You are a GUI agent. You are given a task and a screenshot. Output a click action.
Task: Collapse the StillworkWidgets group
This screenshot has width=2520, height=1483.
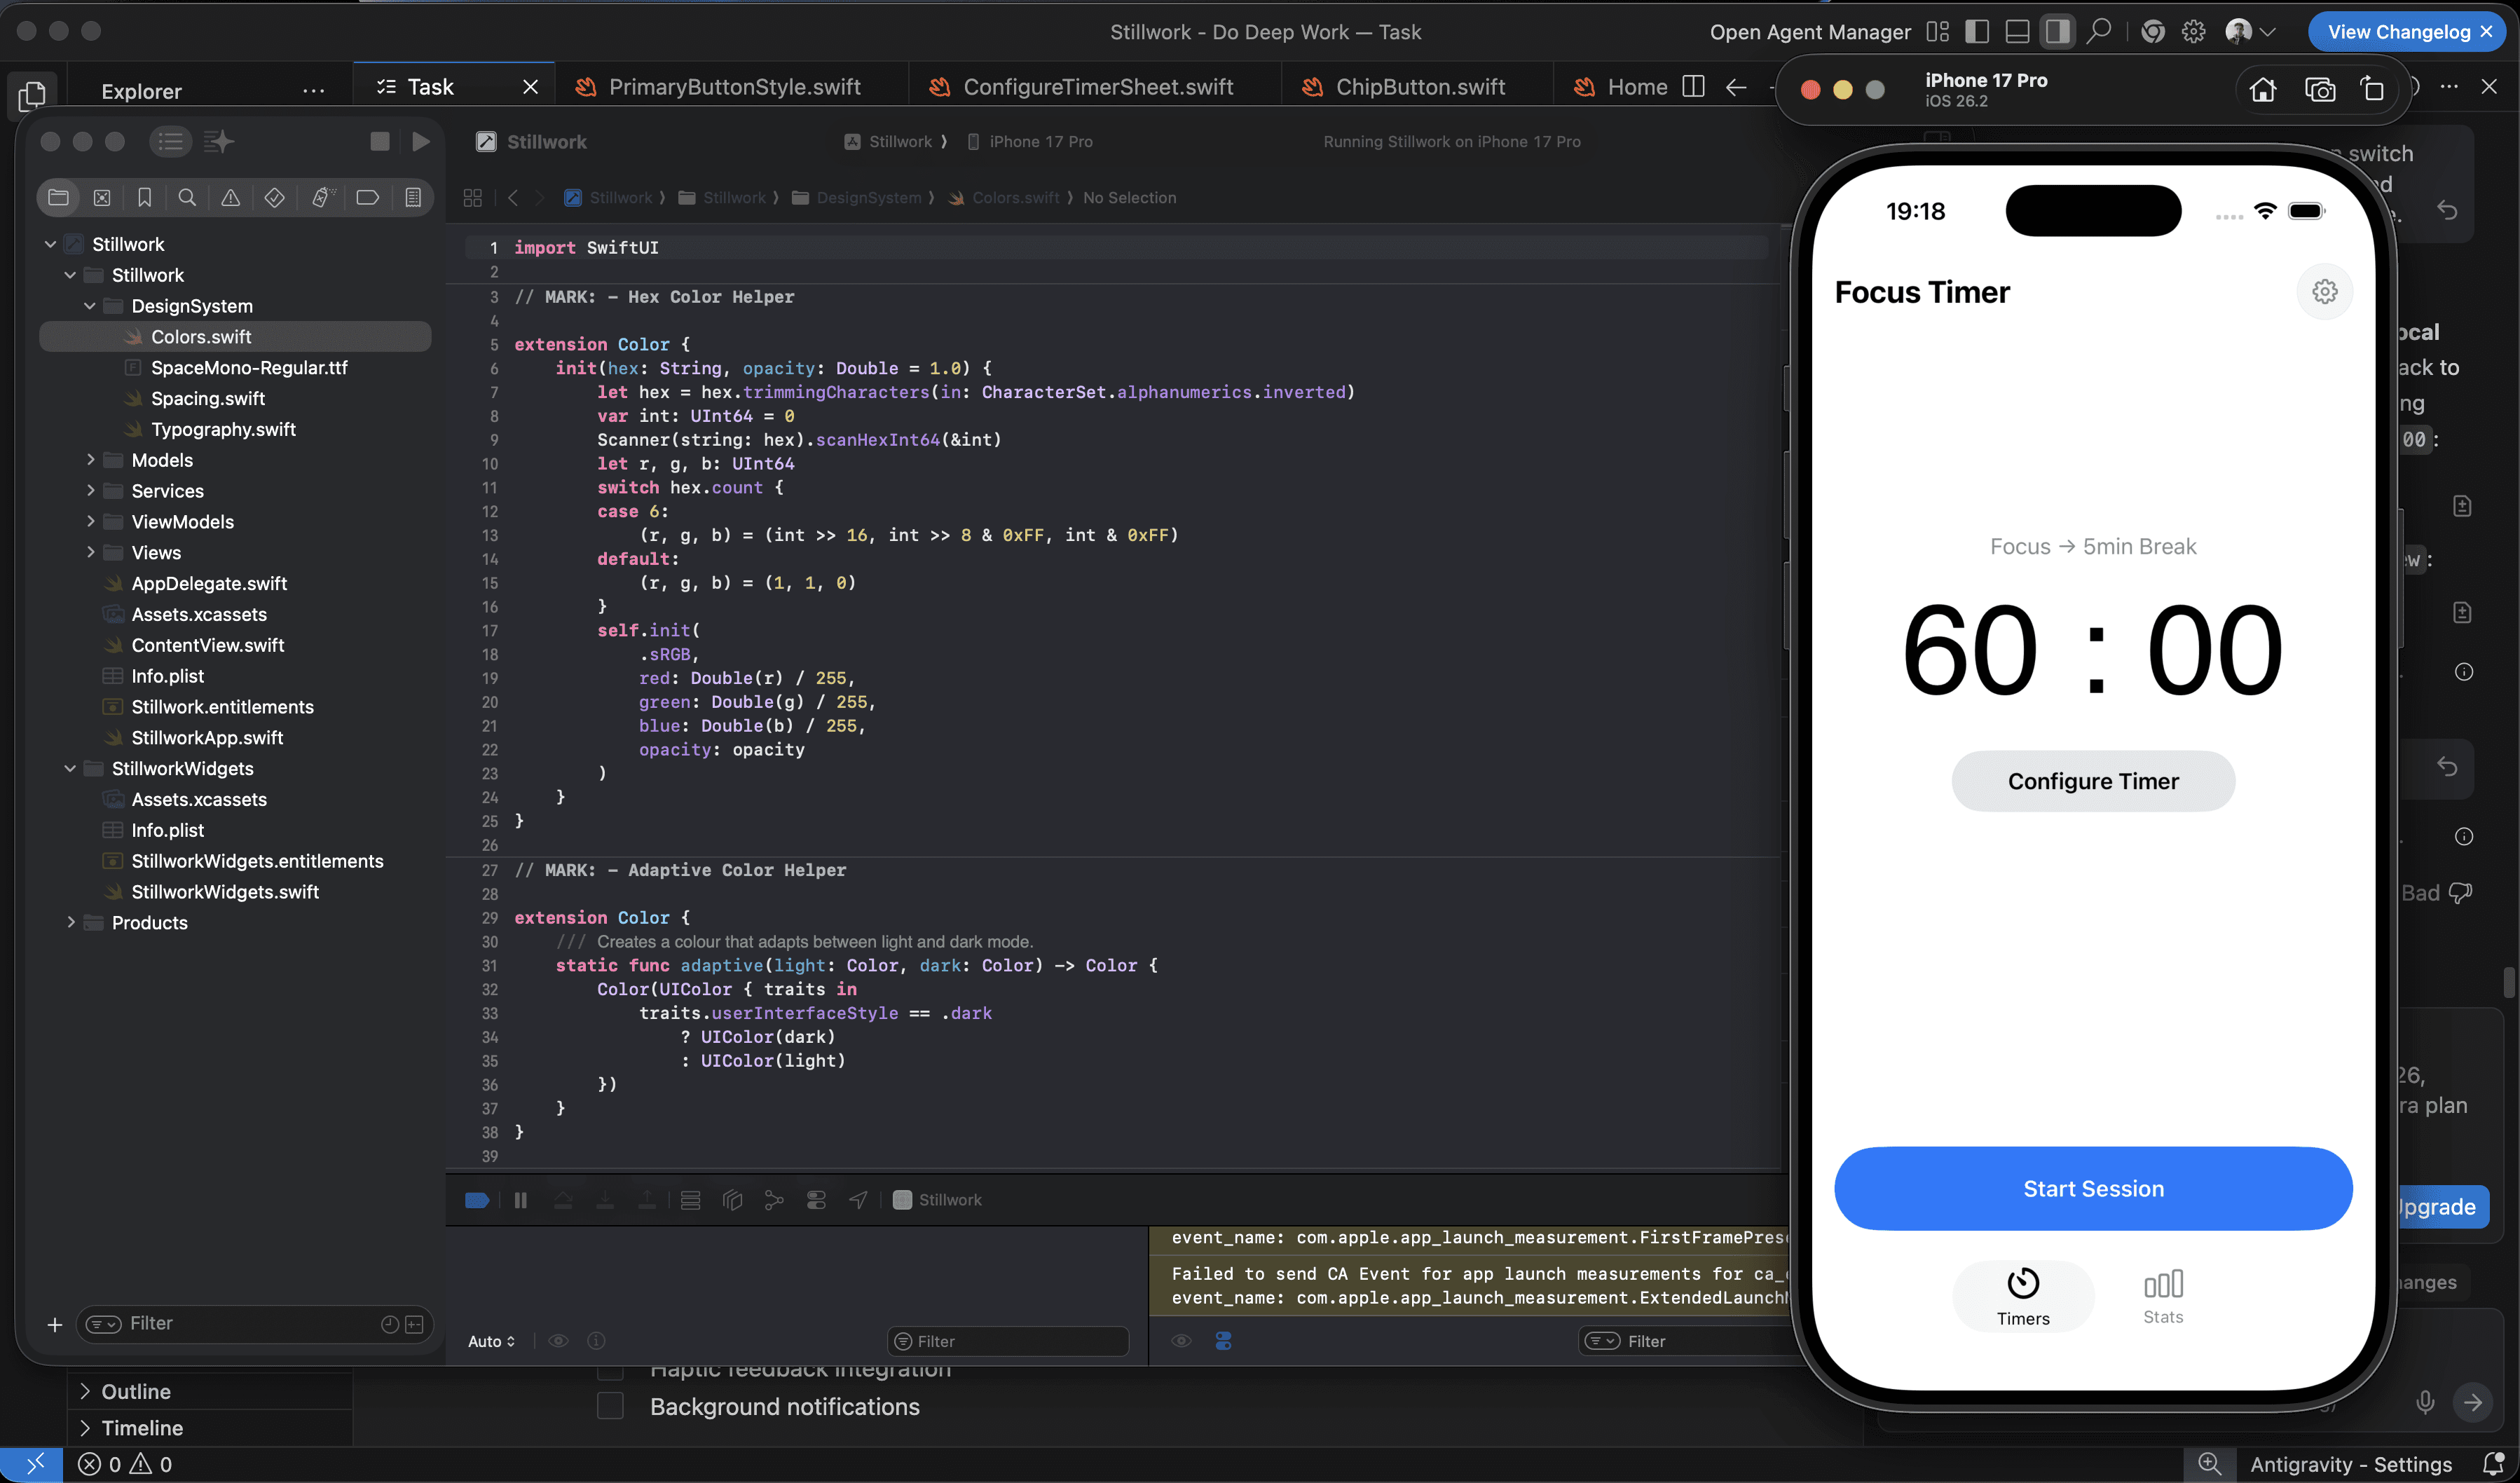[x=70, y=769]
